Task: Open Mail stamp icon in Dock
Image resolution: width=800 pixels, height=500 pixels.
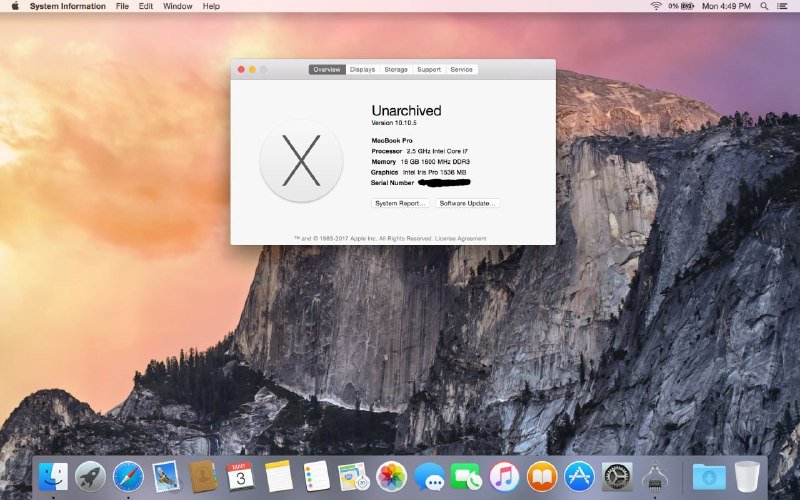Action: (x=166, y=477)
